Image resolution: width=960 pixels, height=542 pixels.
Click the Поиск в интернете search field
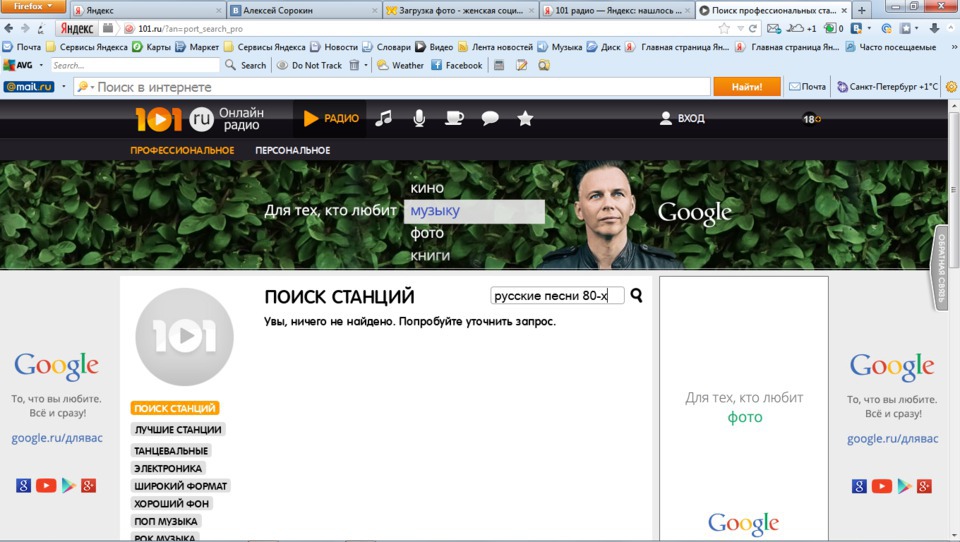click(392, 87)
